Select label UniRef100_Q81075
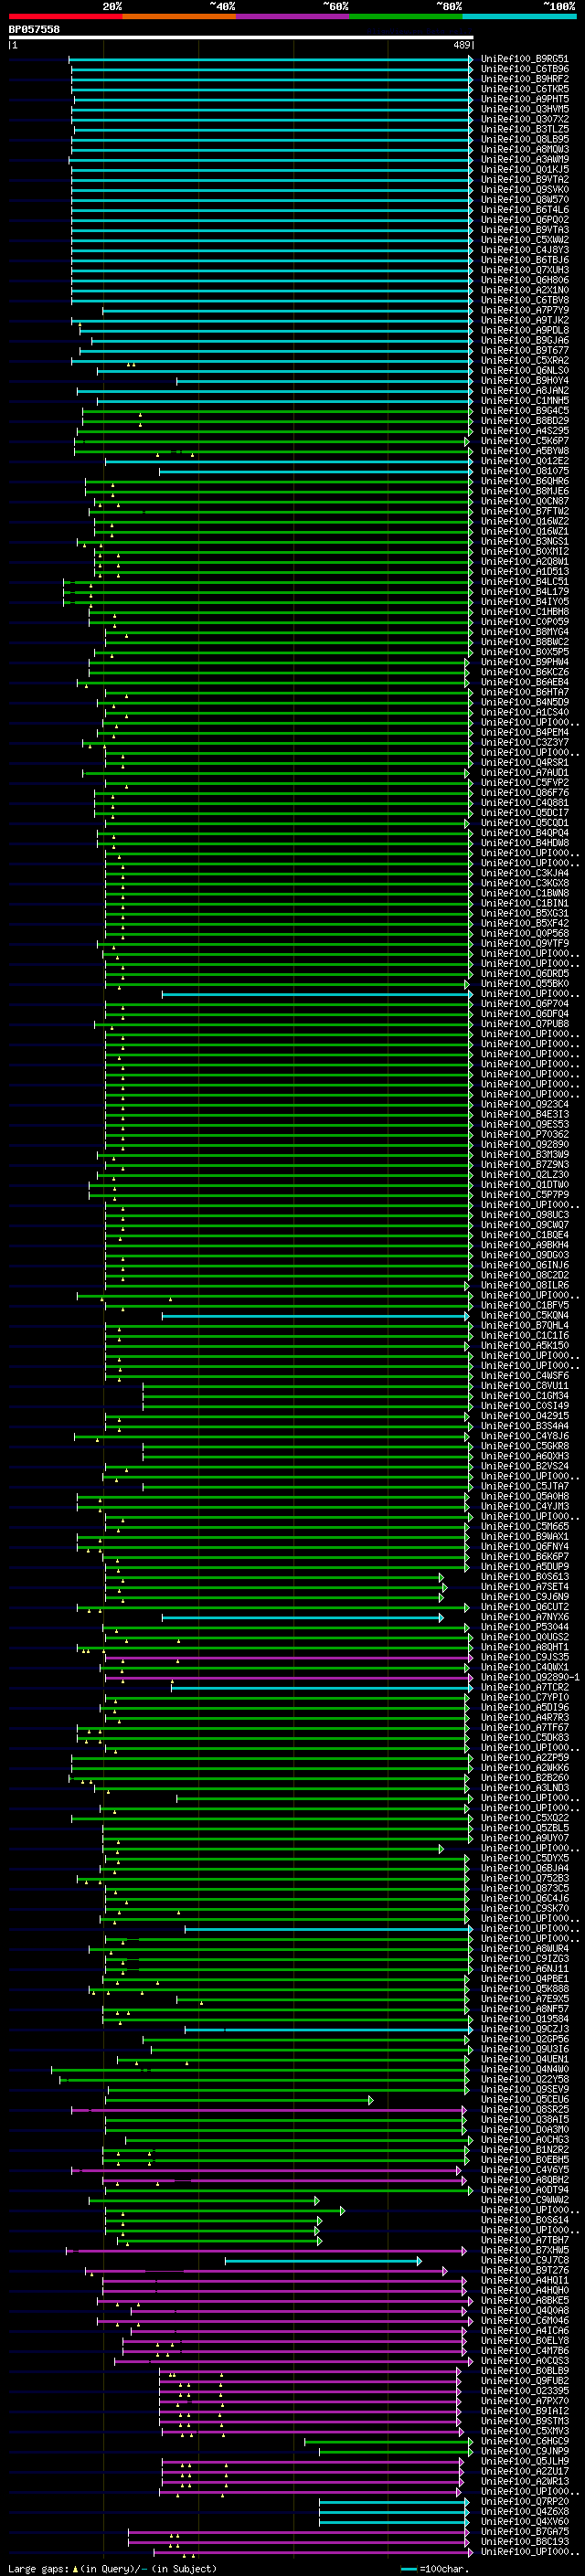The image size is (585, 2576). (x=525, y=471)
